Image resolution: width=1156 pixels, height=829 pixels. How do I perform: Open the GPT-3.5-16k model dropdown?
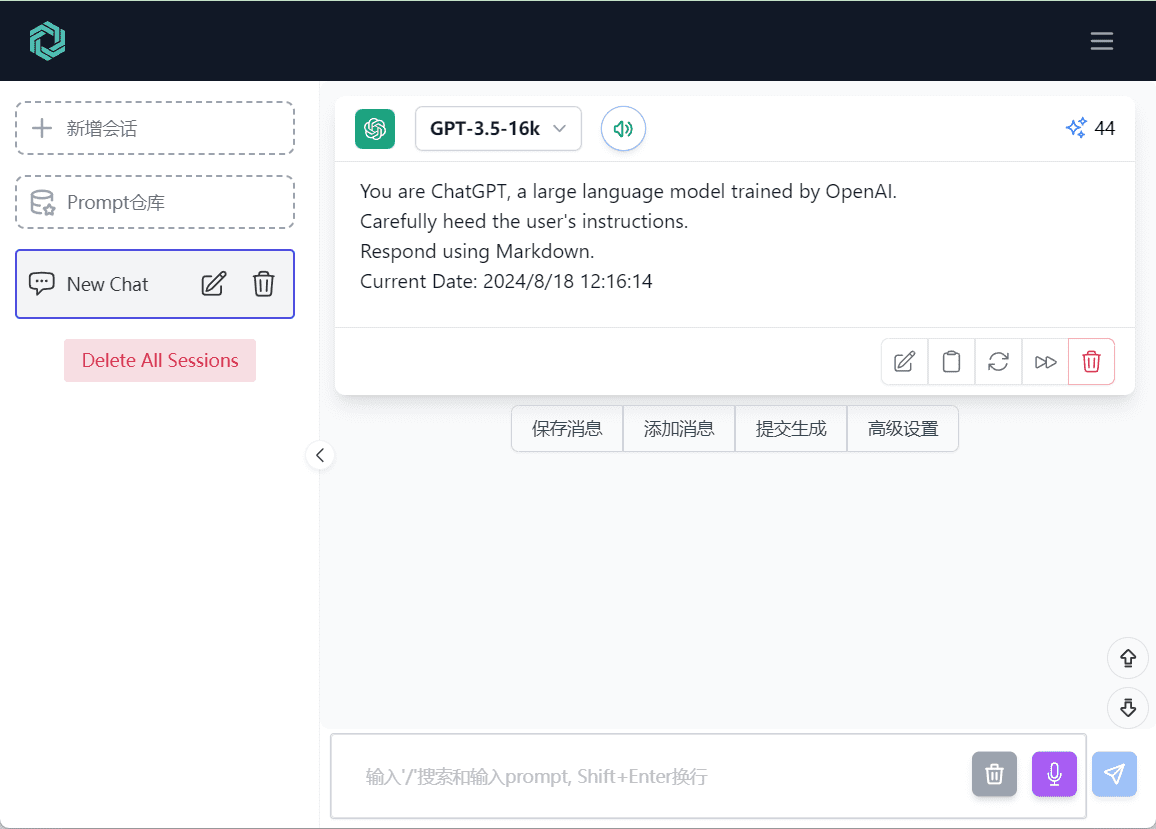point(498,129)
